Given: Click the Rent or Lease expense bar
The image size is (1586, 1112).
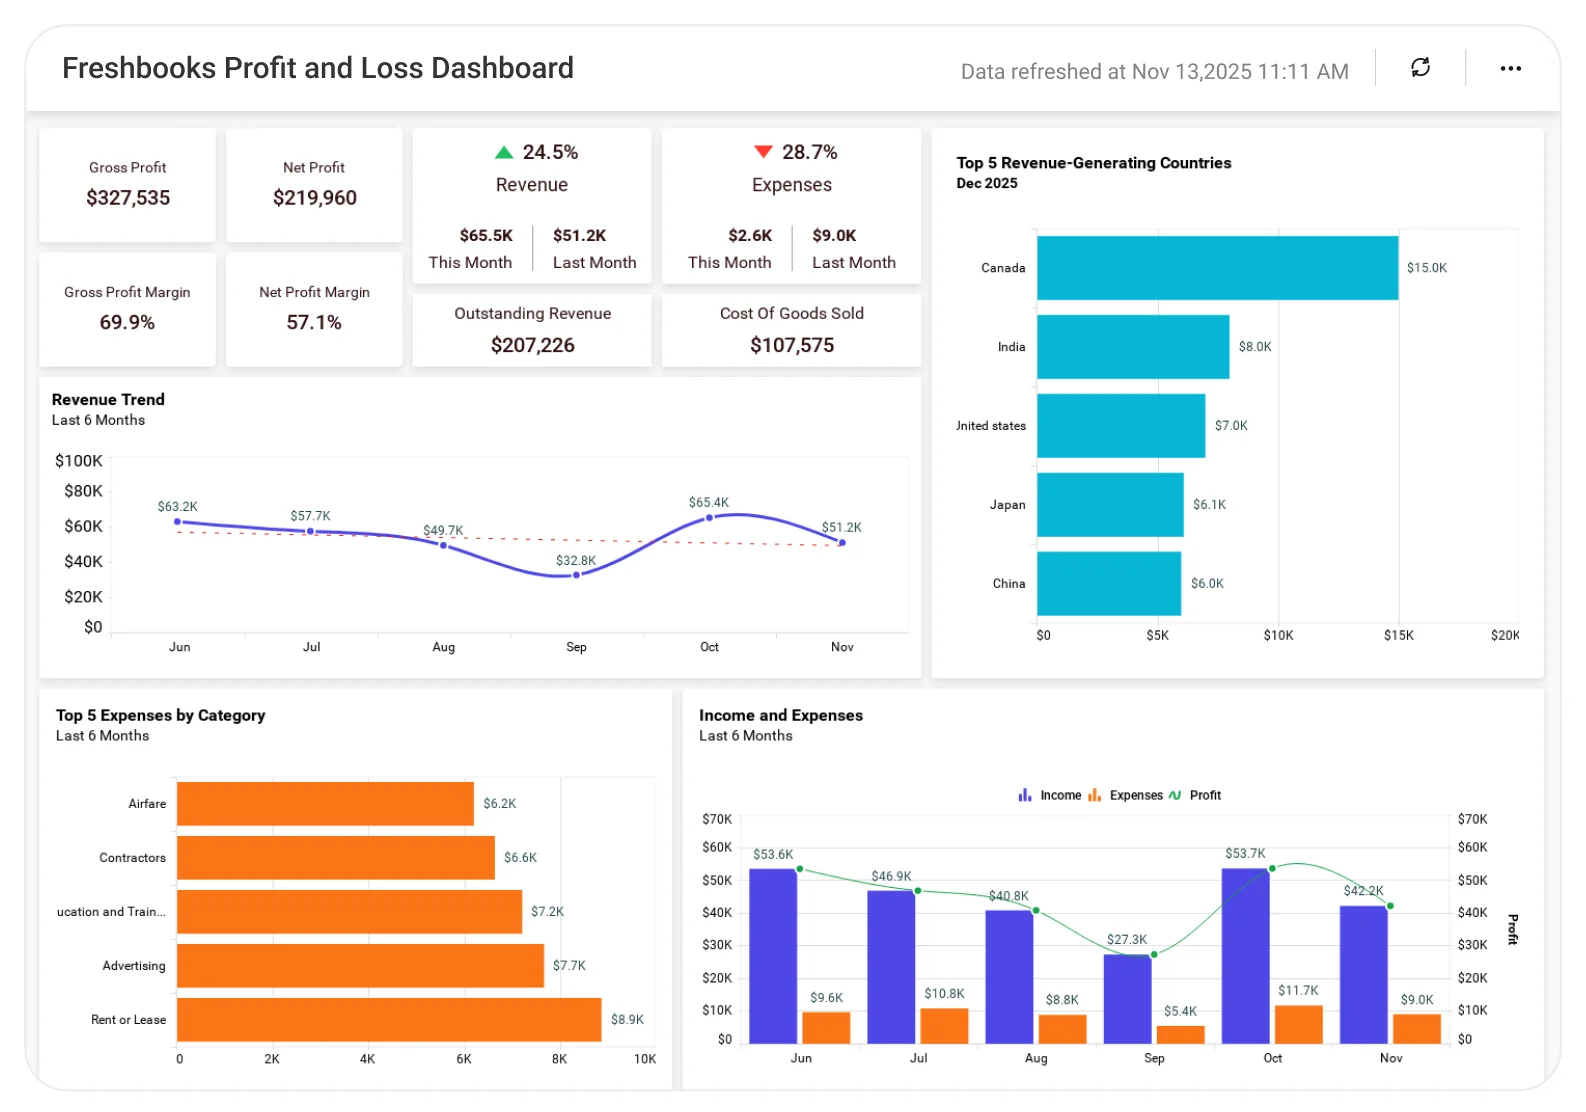Looking at the screenshot, I should [x=389, y=1020].
